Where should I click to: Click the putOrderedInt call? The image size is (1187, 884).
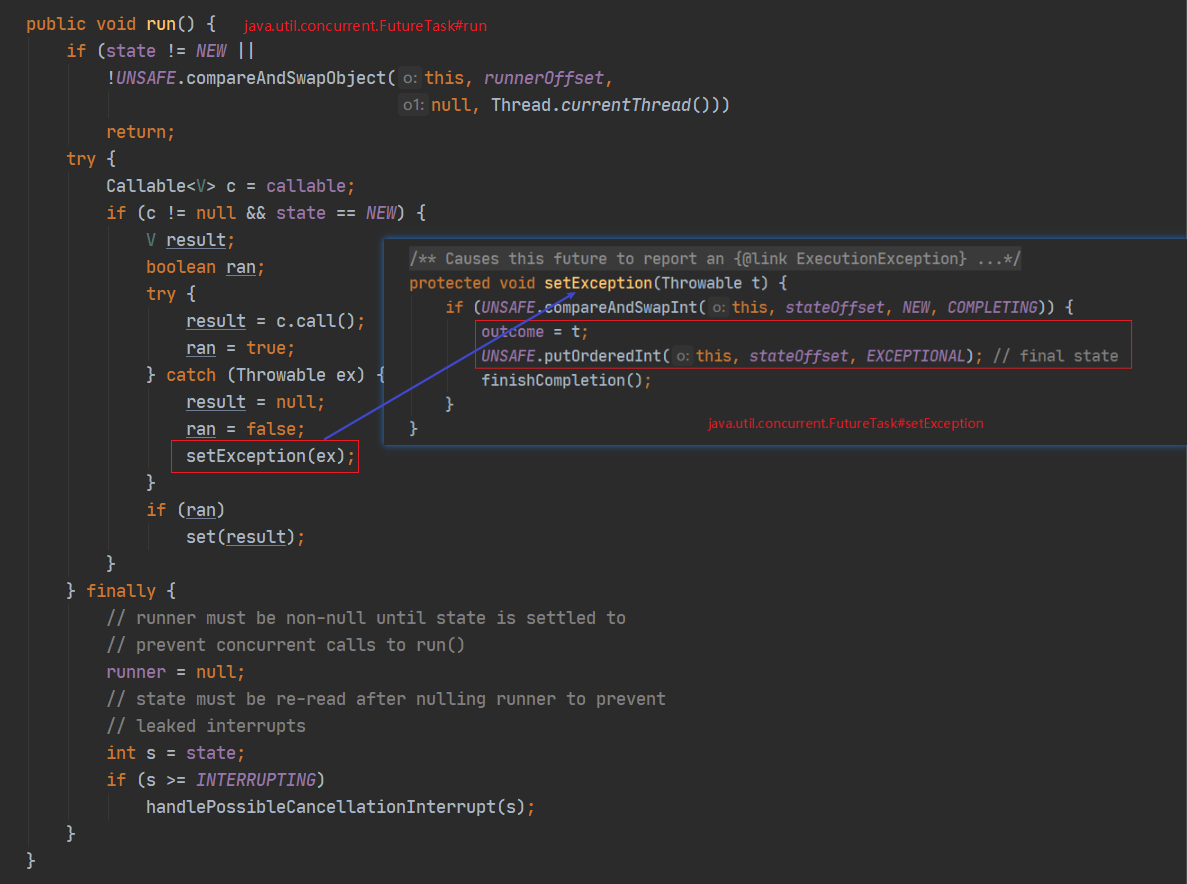[x=603, y=356]
